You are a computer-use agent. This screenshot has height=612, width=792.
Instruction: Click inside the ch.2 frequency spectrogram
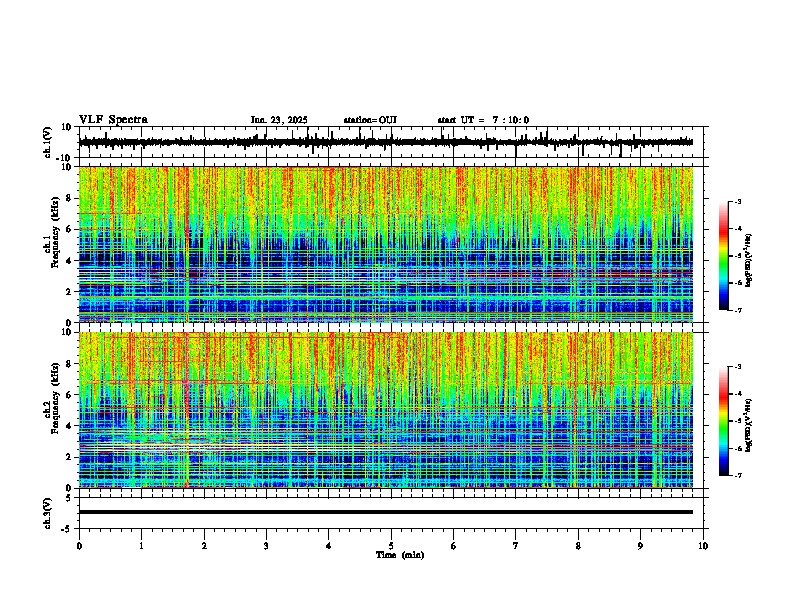click(386, 410)
